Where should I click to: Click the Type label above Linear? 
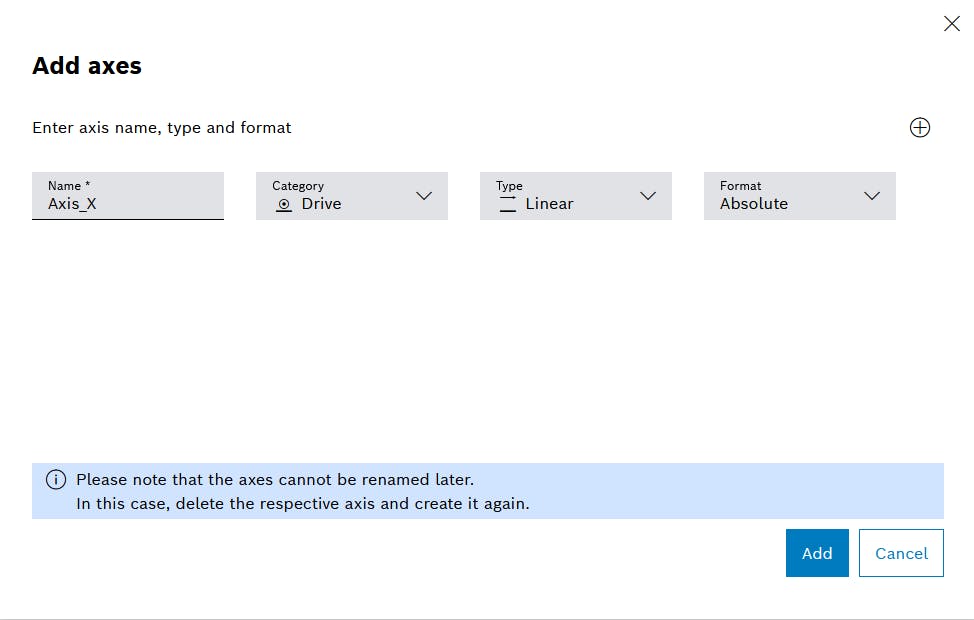pyautogui.click(x=509, y=186)
